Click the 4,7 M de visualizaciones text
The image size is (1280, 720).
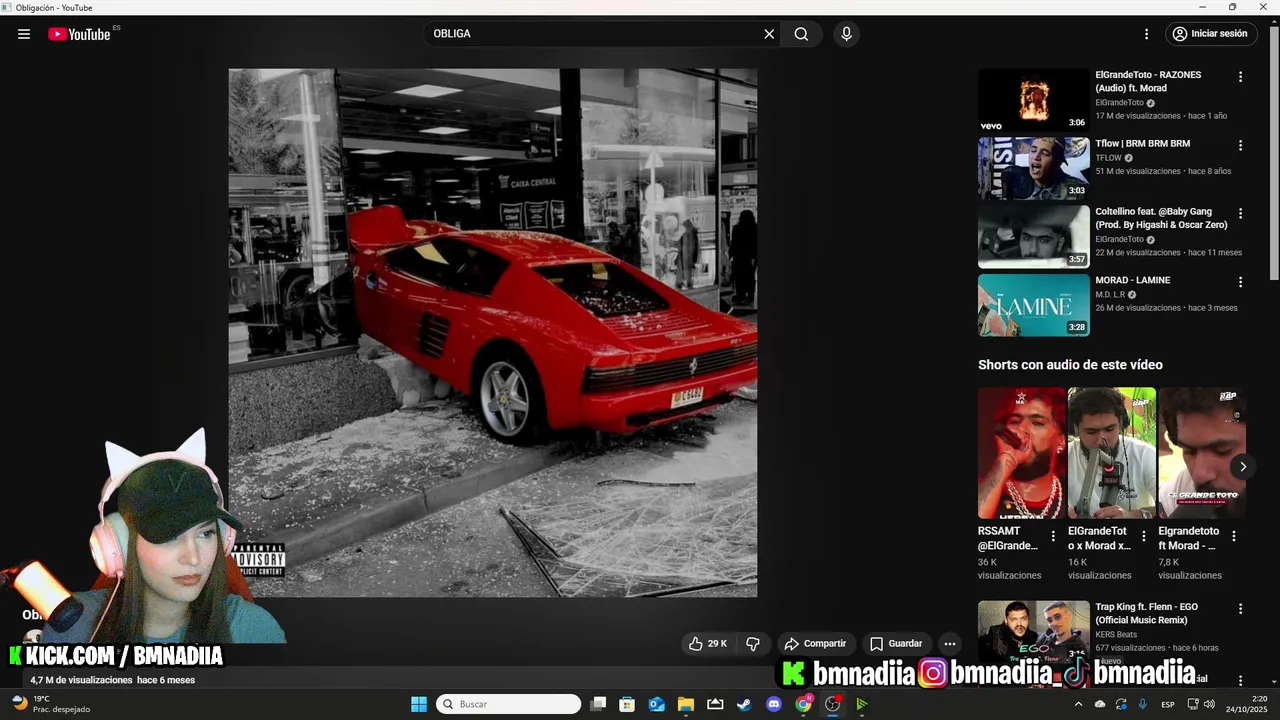[x=81, y=680]
